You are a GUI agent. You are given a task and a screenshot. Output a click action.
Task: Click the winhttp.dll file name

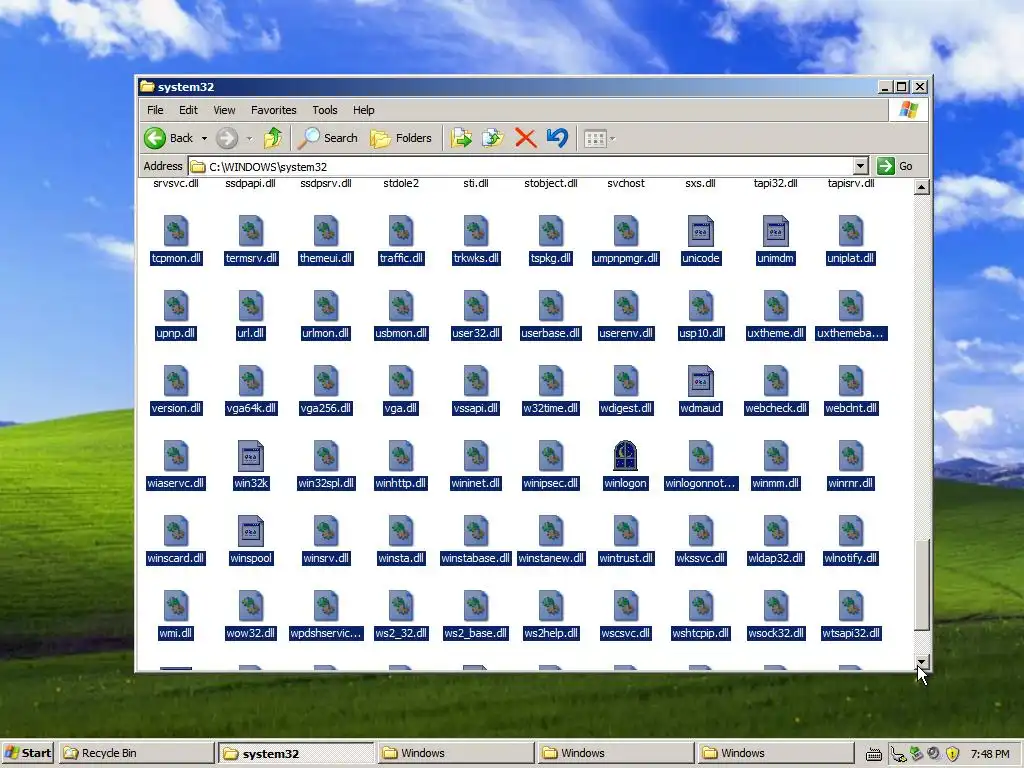click(401, 483)
